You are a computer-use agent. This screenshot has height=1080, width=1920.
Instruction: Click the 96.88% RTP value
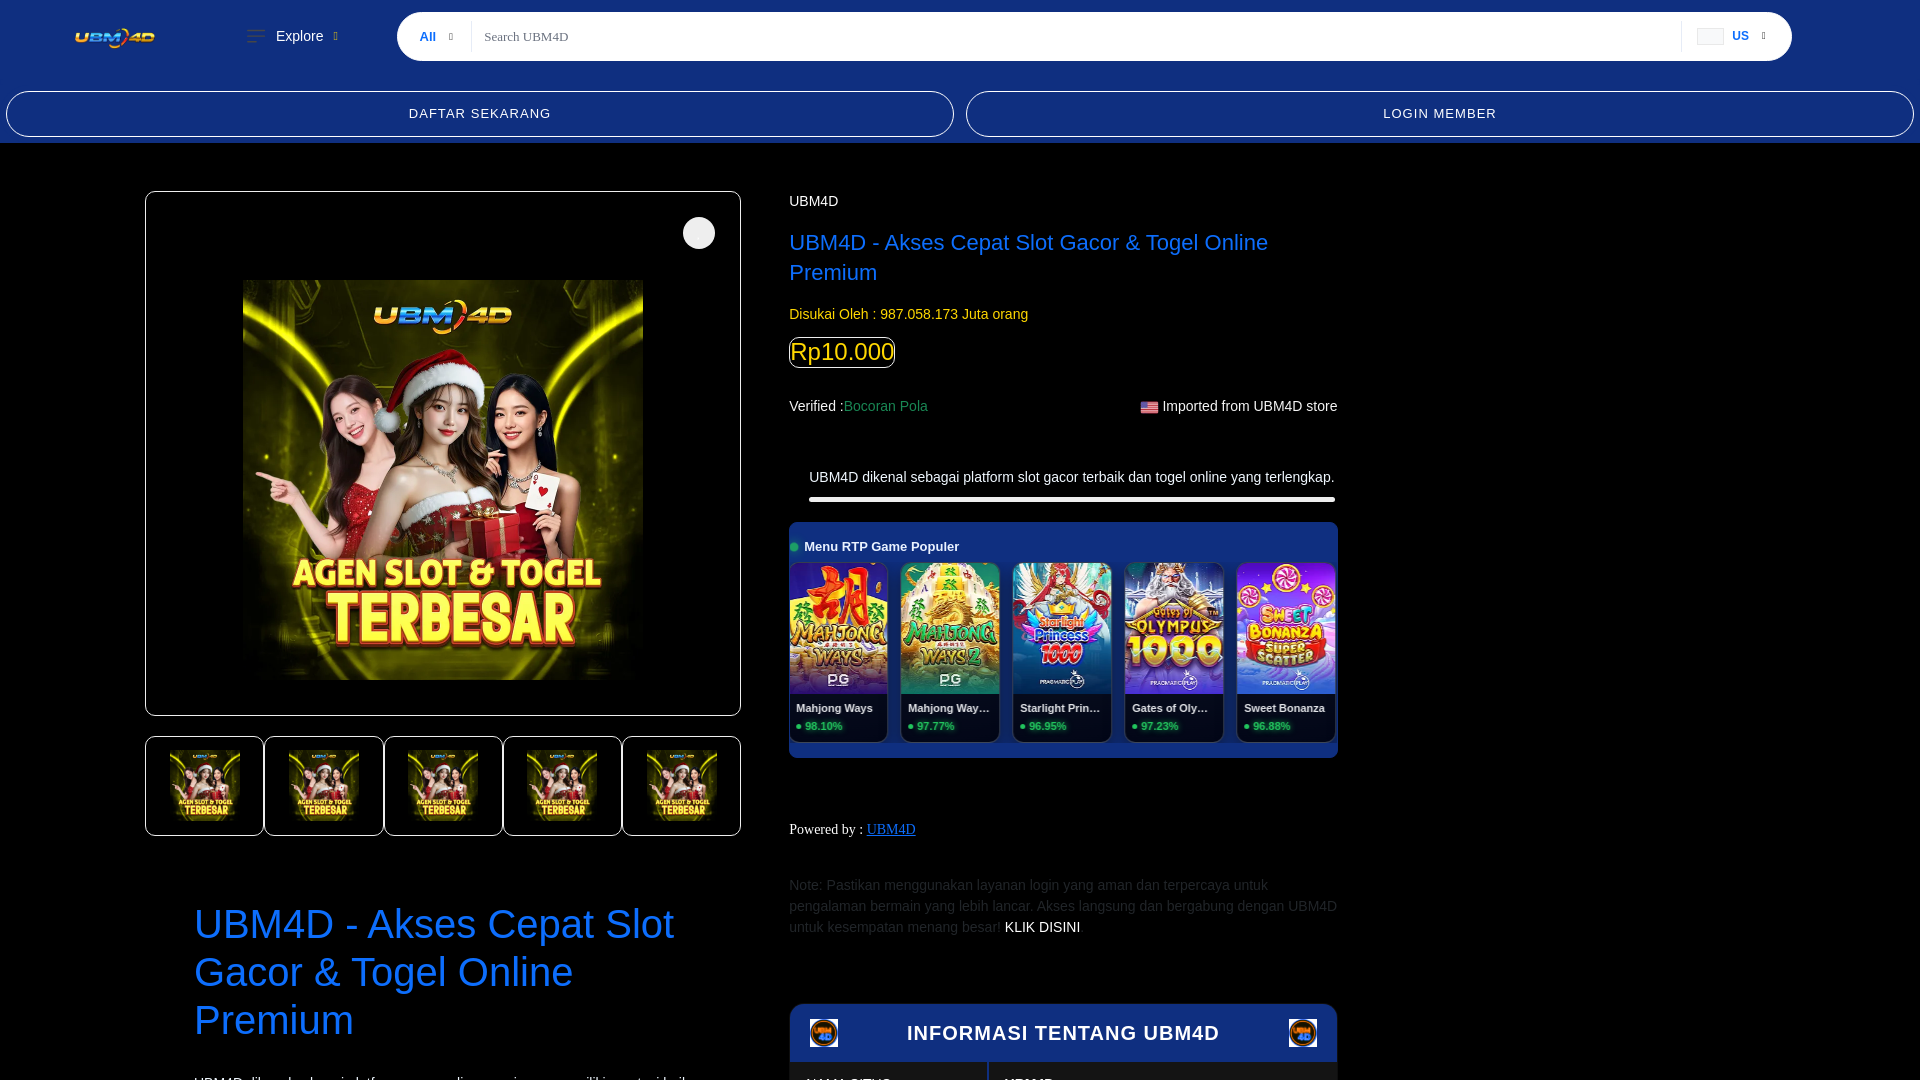[1272, 726]
